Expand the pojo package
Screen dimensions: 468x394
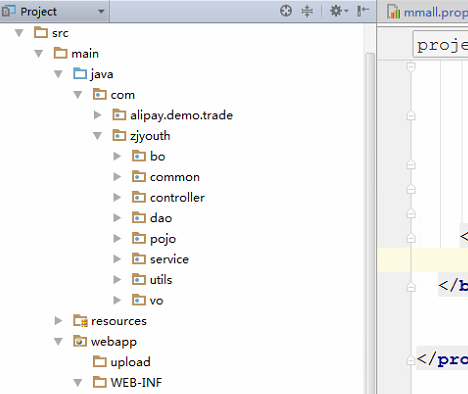point(117,239)
